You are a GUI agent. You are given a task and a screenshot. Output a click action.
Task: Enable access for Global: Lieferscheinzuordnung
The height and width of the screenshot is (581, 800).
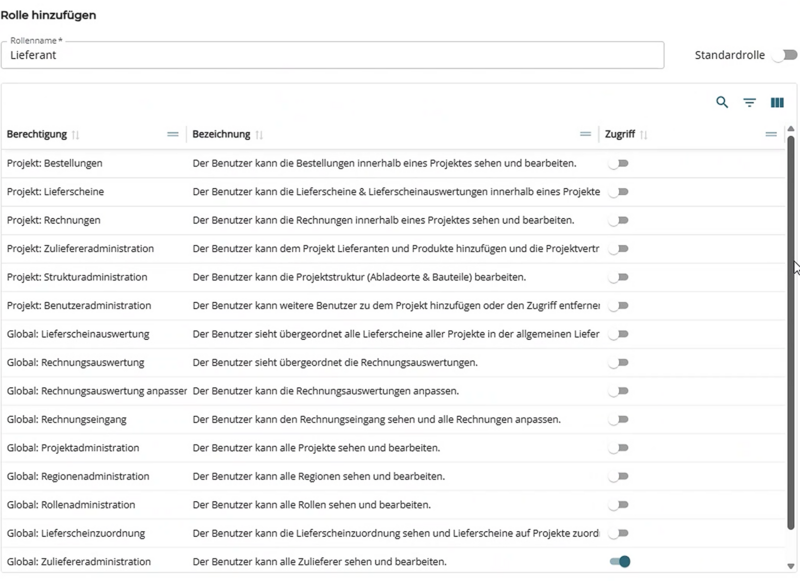[x=618, y=533]
